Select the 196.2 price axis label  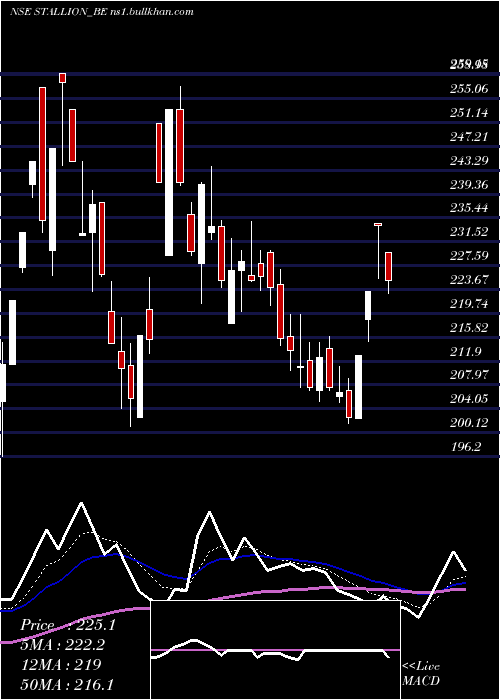pos(466,447)
